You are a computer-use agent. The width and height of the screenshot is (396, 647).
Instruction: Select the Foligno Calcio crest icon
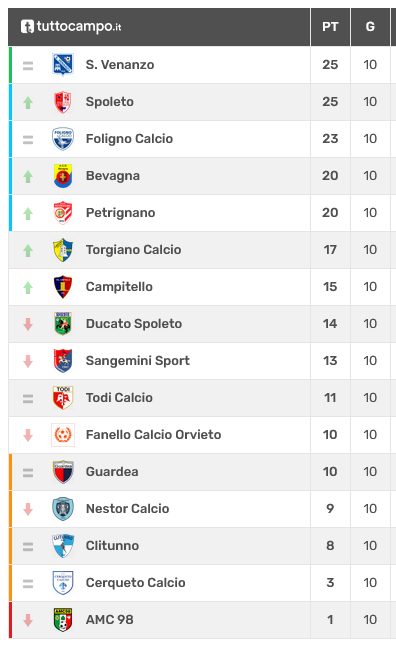(63, 139)
